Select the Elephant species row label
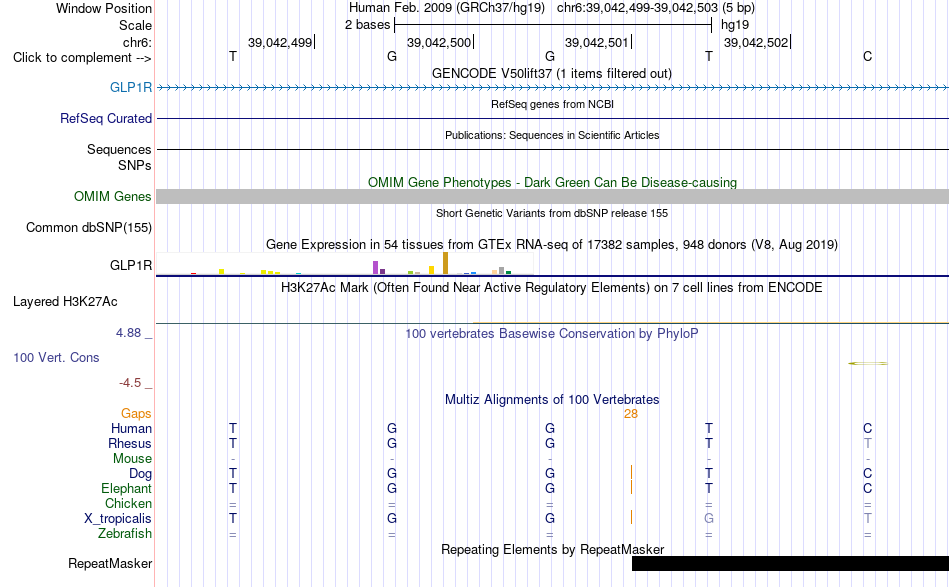Viewport: 950px width, 587px height. point(126,488)
